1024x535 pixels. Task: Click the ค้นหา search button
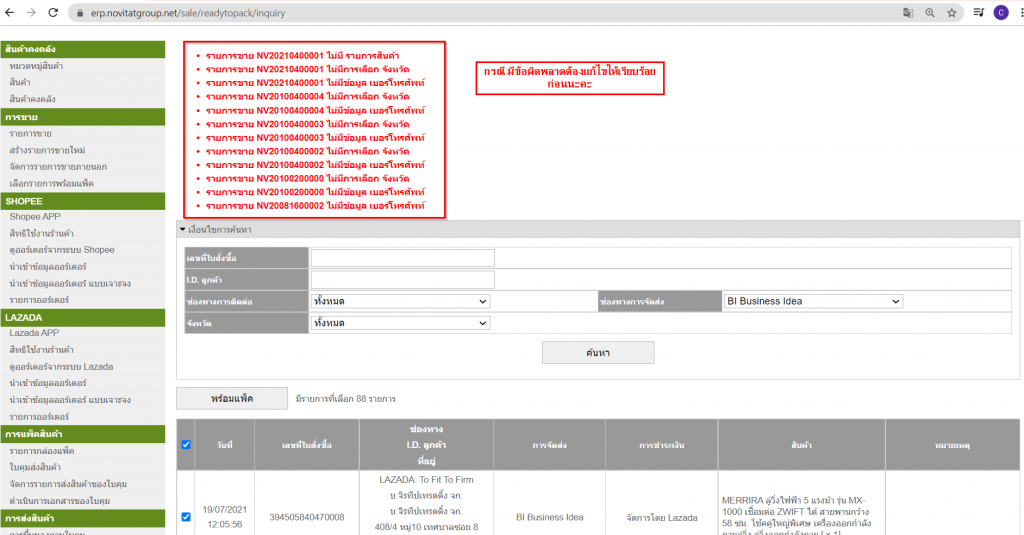point(598,352)
